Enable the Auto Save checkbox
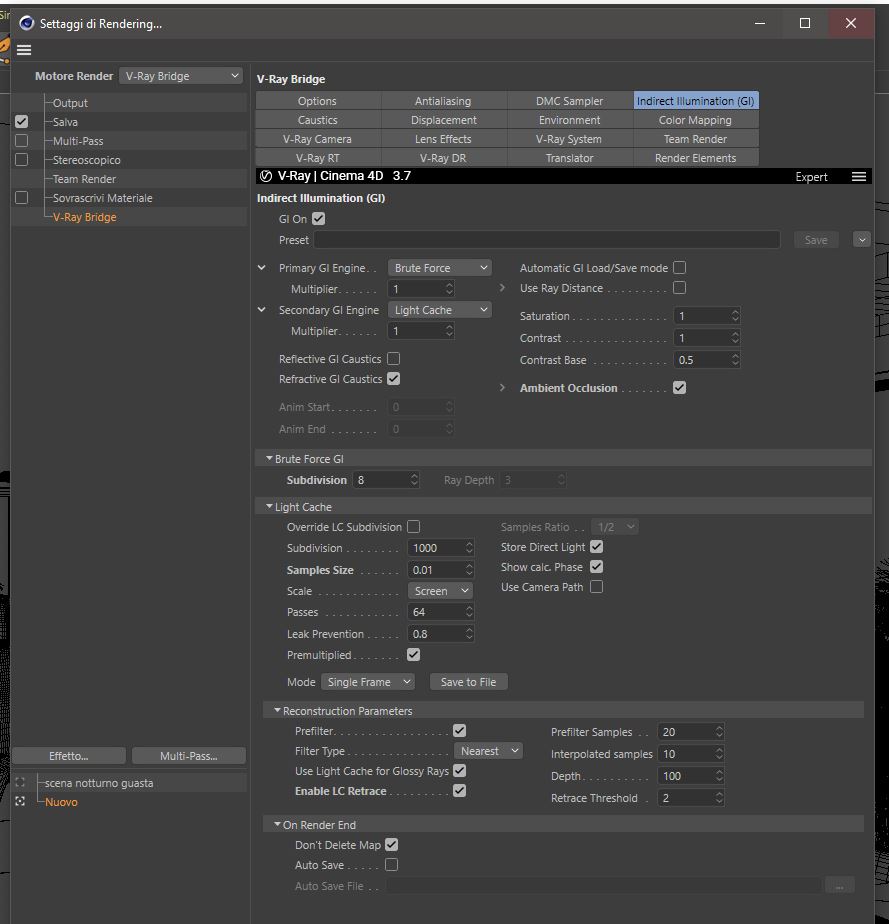 click(x=391, y=864)
